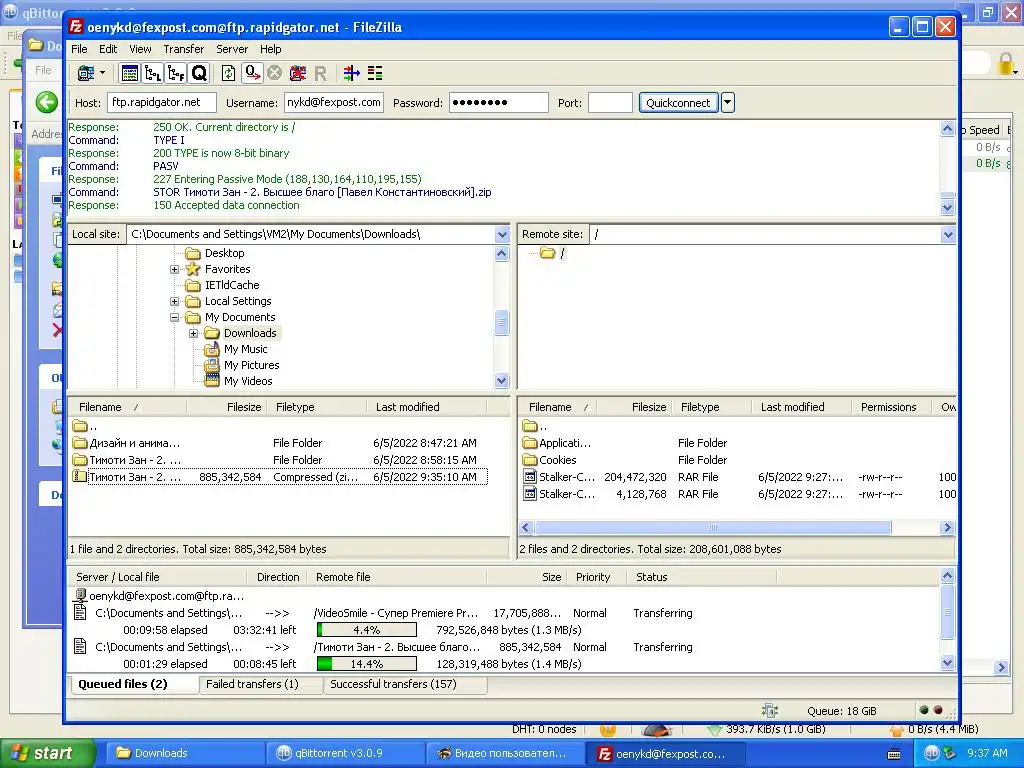Refresh file and folder lists

[x=229, y=73]
